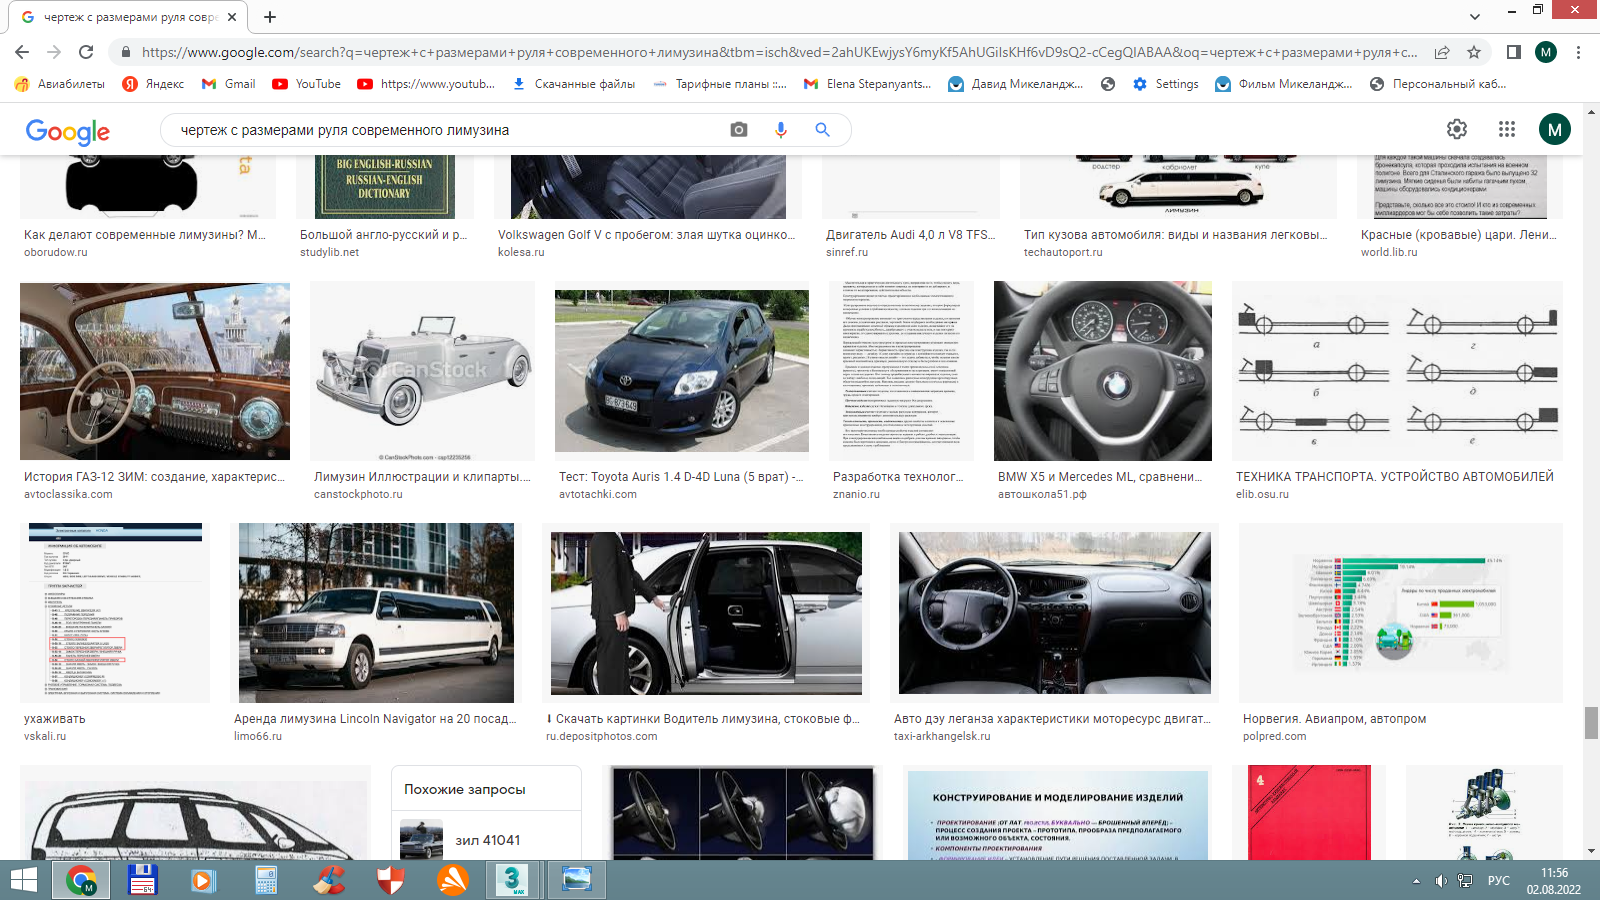Open Daewoo Leganza interior image
This screenshot has height=900, width=1600.
coord(1055,613)
